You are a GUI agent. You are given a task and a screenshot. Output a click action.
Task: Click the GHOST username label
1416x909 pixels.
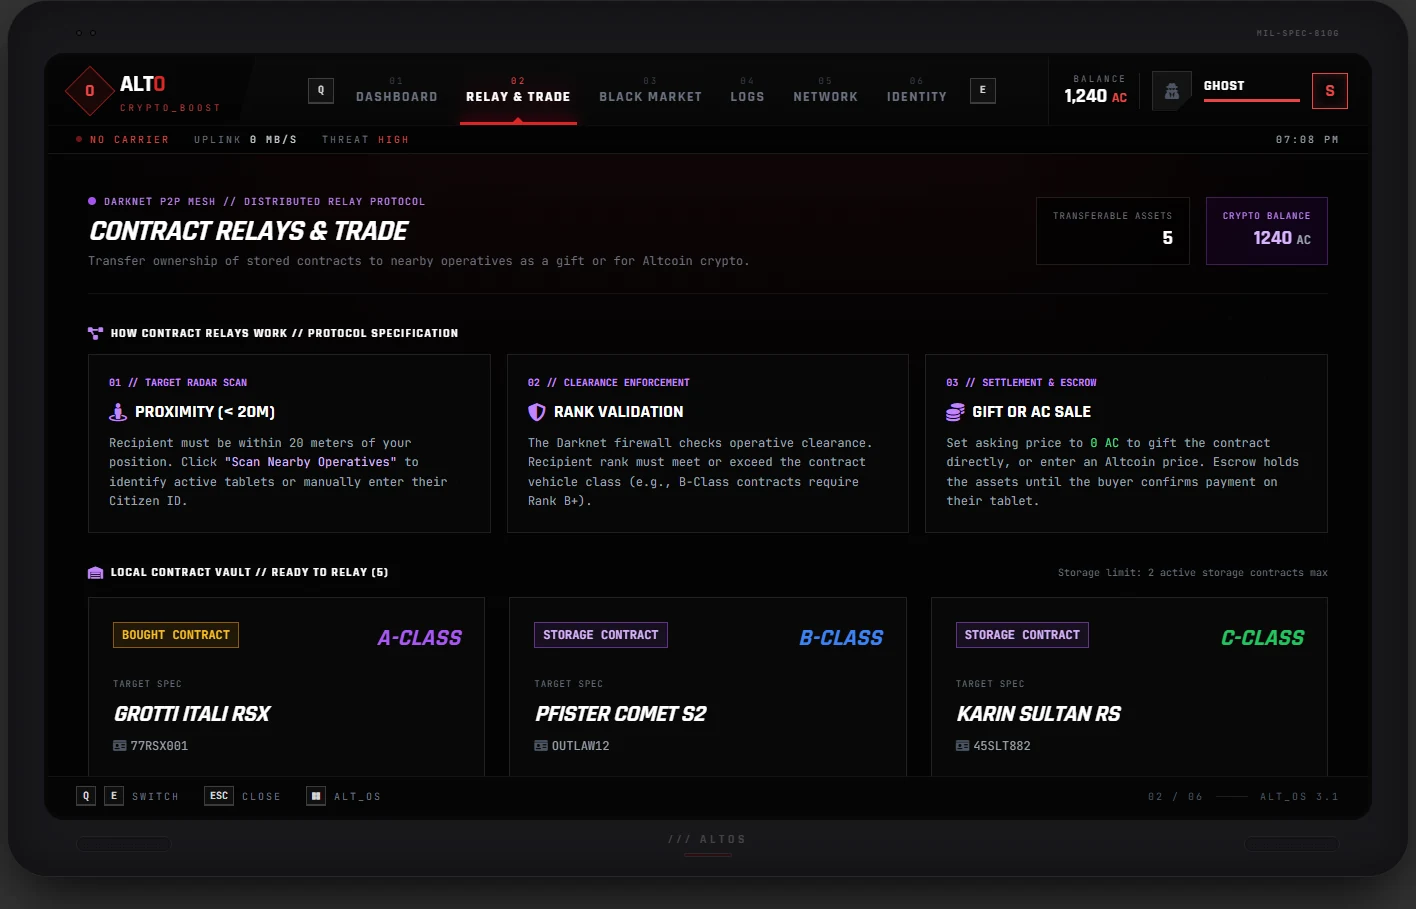pyautogui.click(x=1224, y=86)
